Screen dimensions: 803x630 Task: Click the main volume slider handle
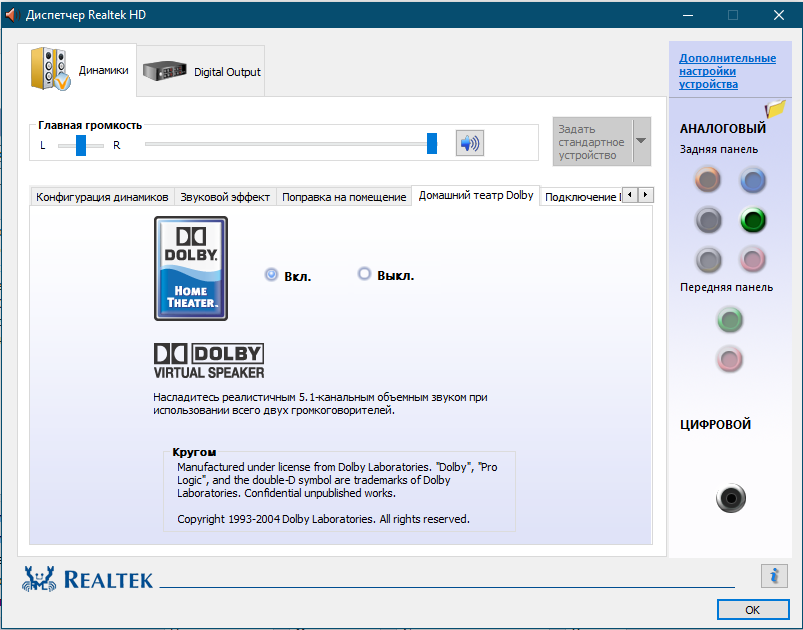tap(432, 143)
